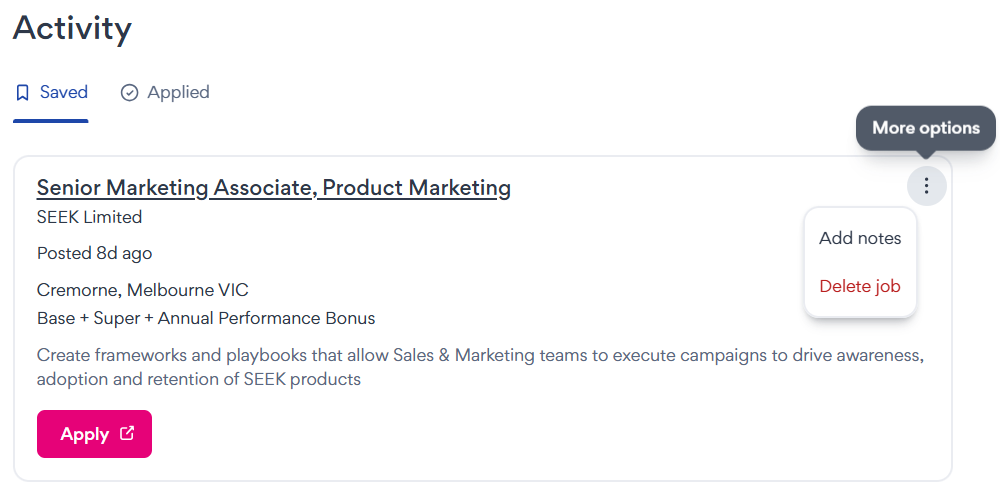This screenshot has height=495, width=1000.
Task: Click the Cremorne, Melbourne VIC location
Action: tap(142, 290)
